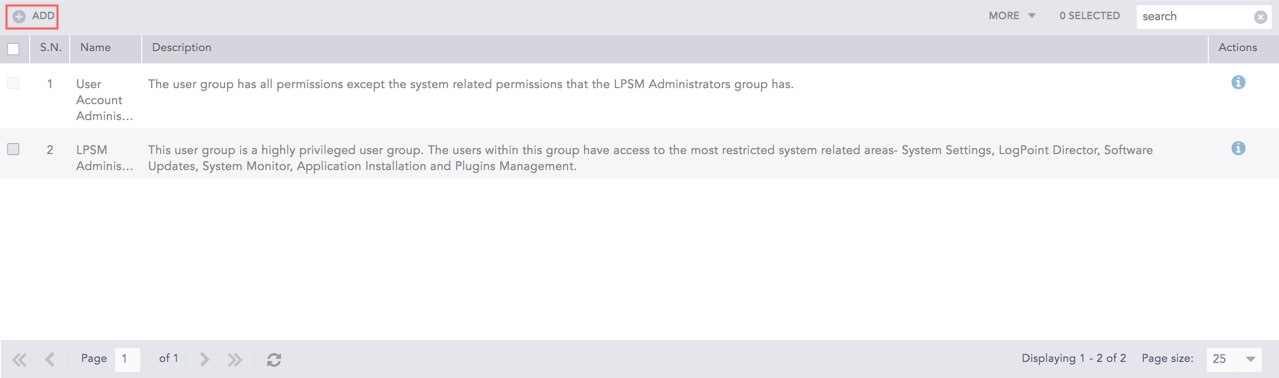Open the Page size dropdown
The height and width of the screenshot is (378, 1279).
(1234, 359)
